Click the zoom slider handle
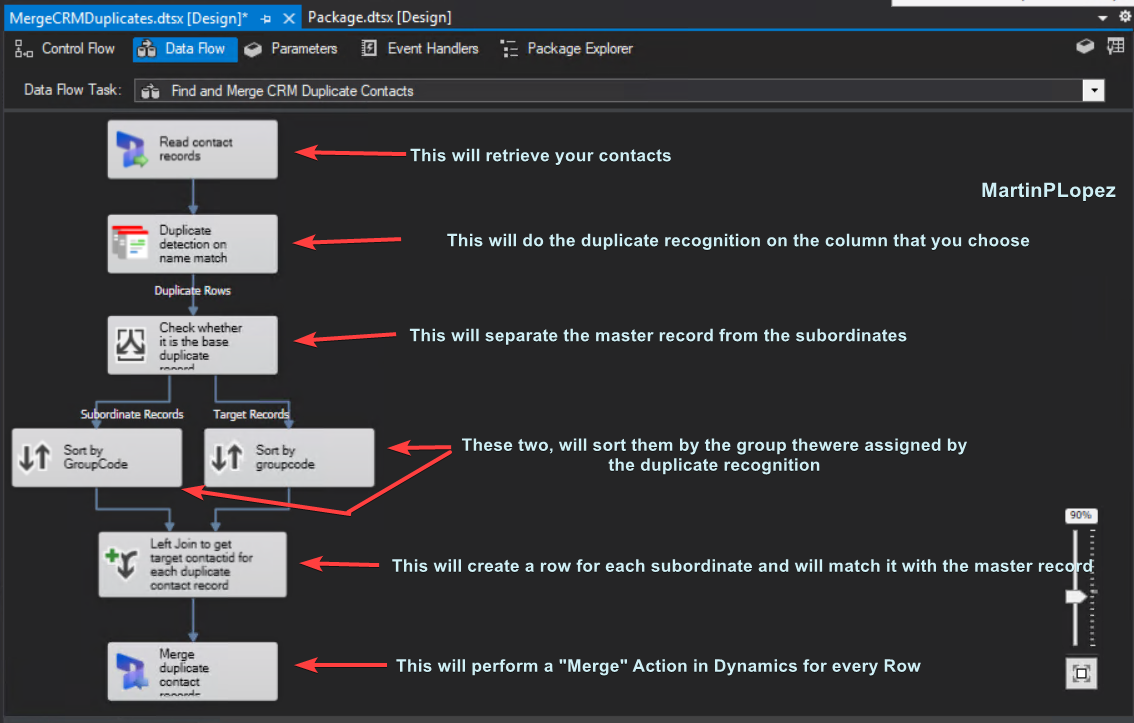Viewport: 1134px width, 723px height. click(x=1076, y=596)
